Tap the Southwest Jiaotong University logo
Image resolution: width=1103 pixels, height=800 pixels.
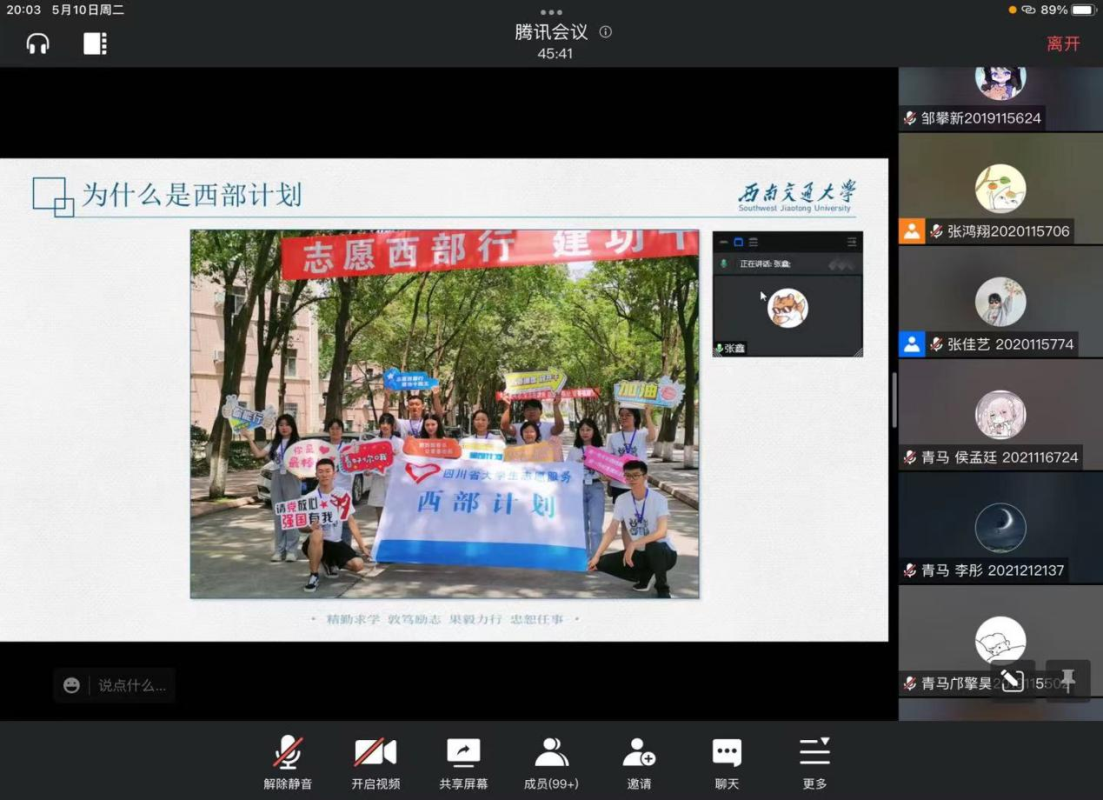tap(796, 196)
